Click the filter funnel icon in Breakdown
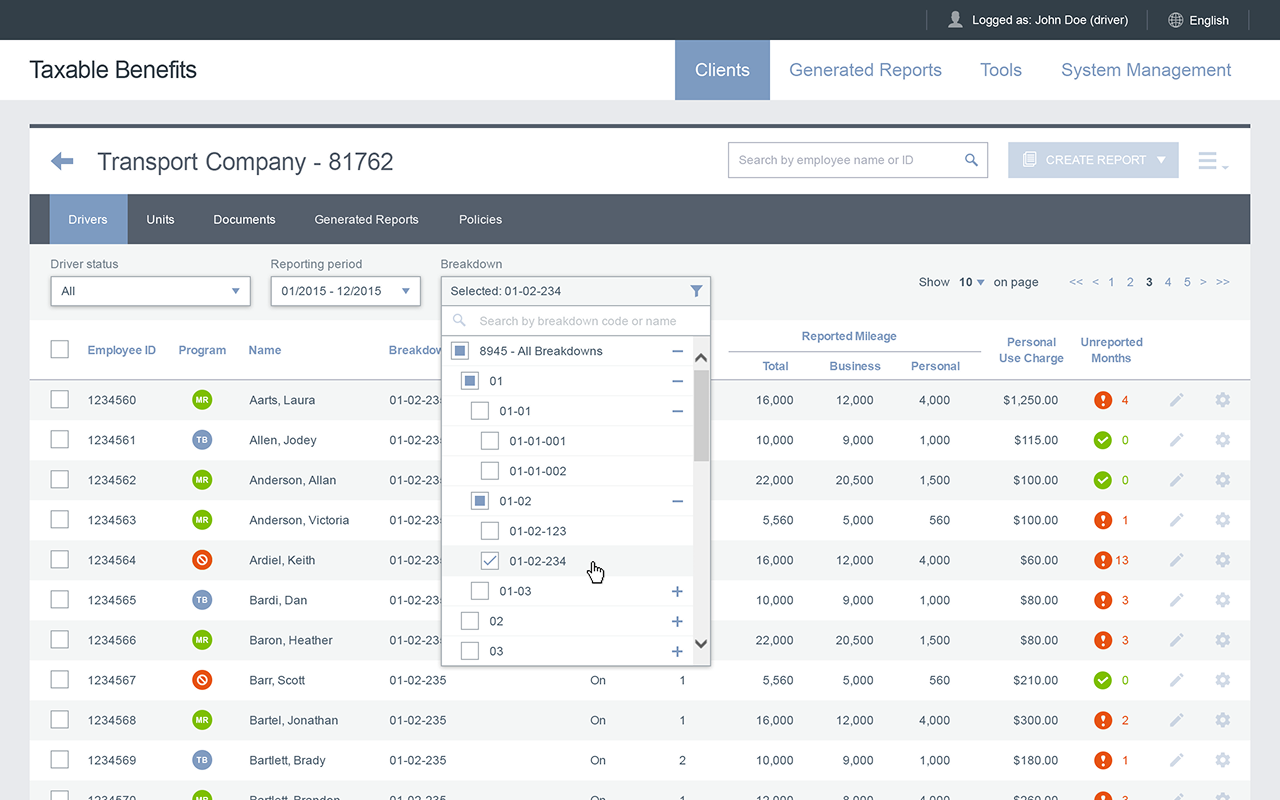 (696, 291)
